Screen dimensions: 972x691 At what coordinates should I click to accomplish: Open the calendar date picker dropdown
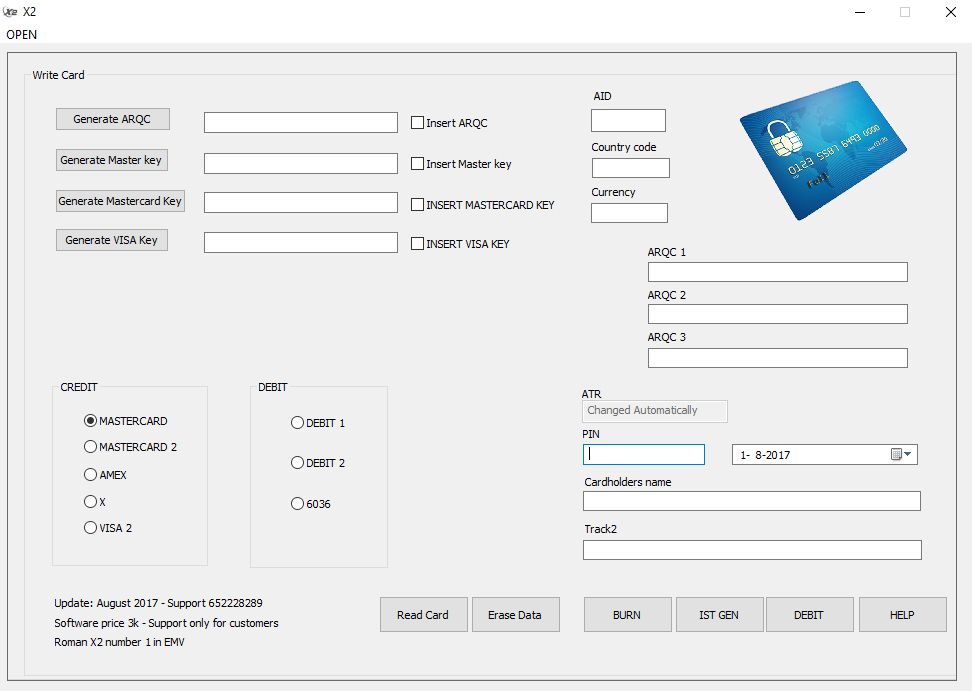(x=901, y=454)
